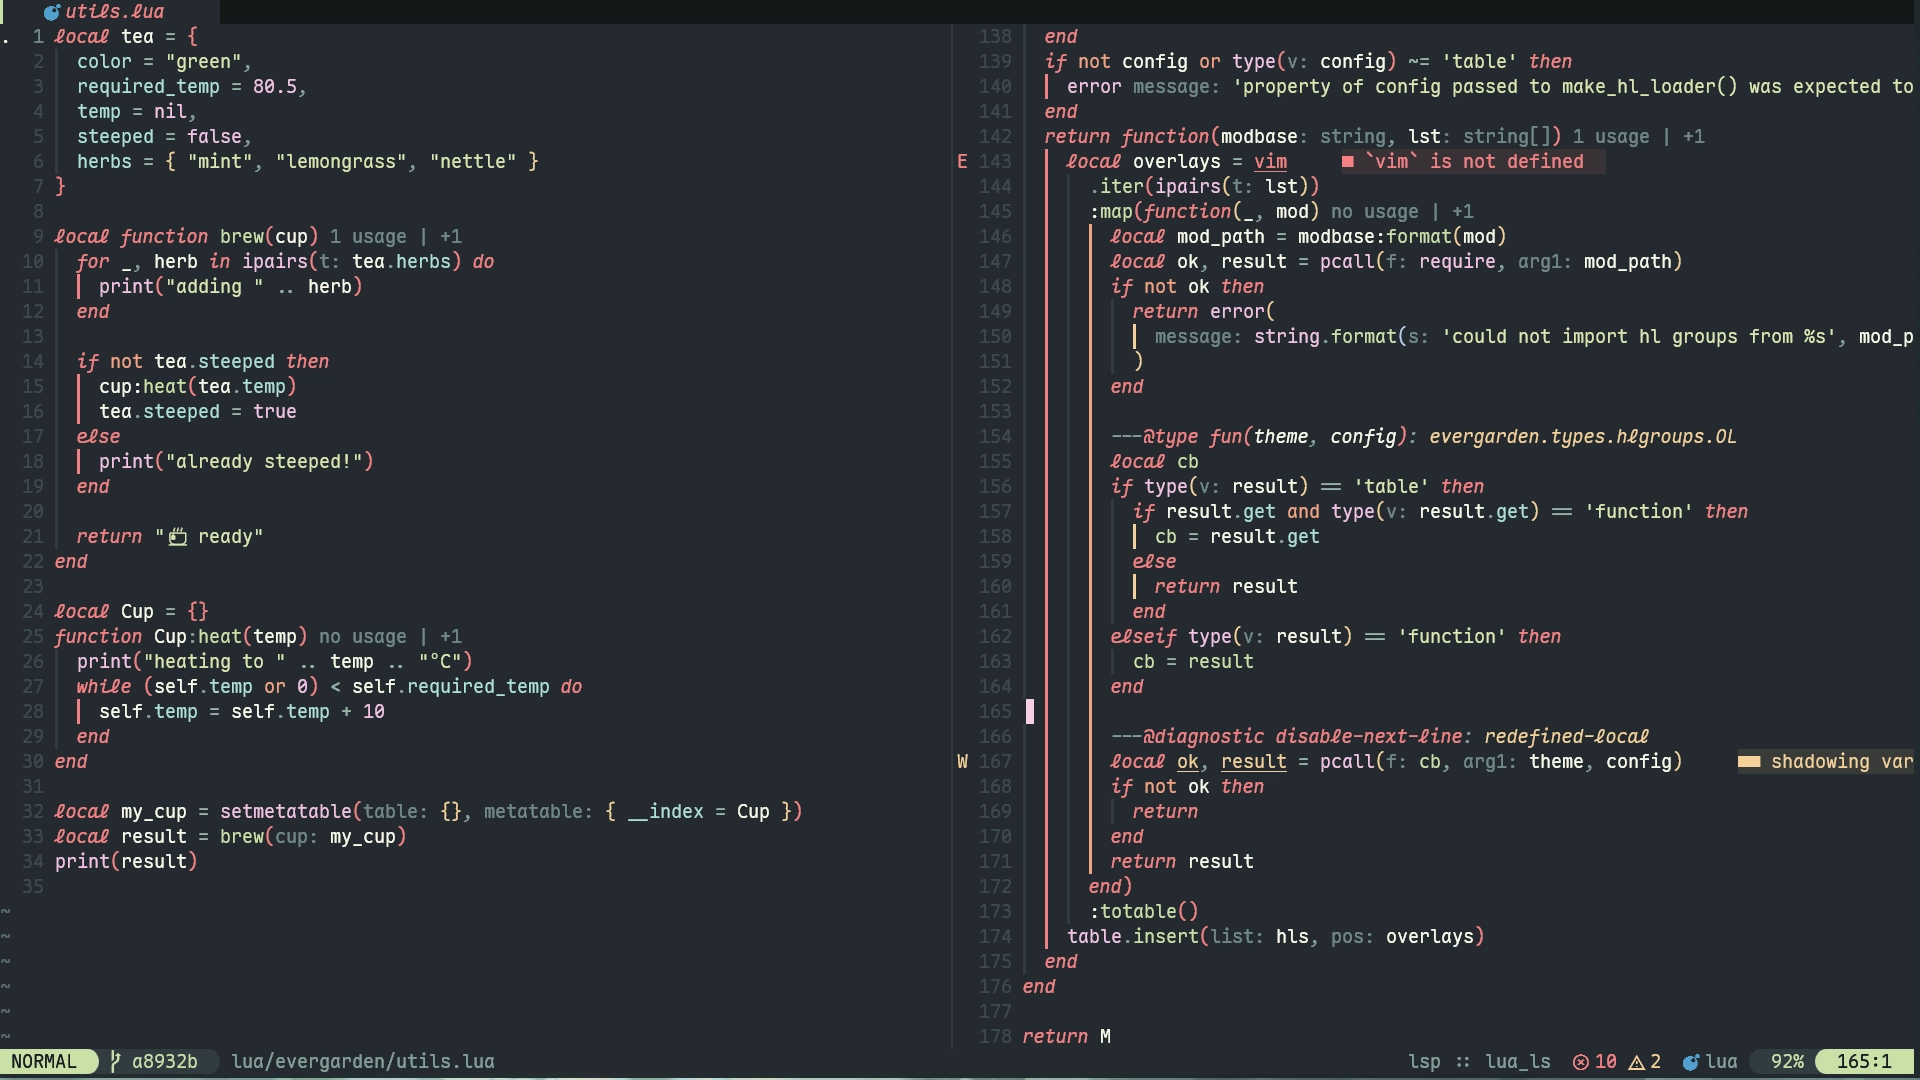Click line number 154 in right pane

(x=995, y=437)
